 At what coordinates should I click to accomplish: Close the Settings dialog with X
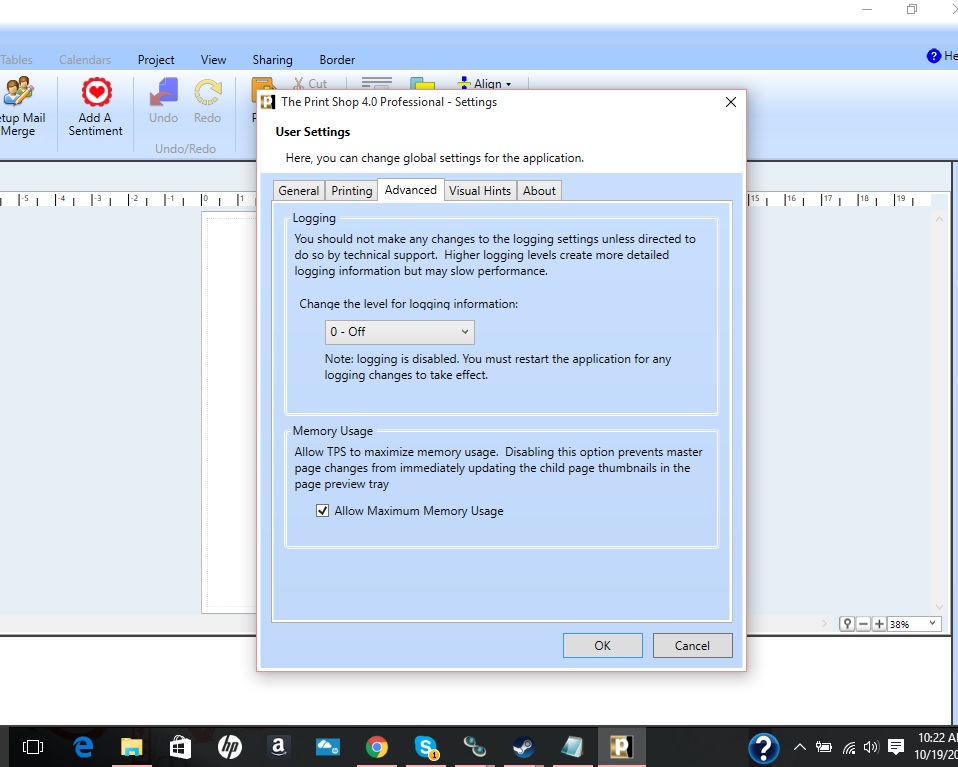(x=731, y=102)
